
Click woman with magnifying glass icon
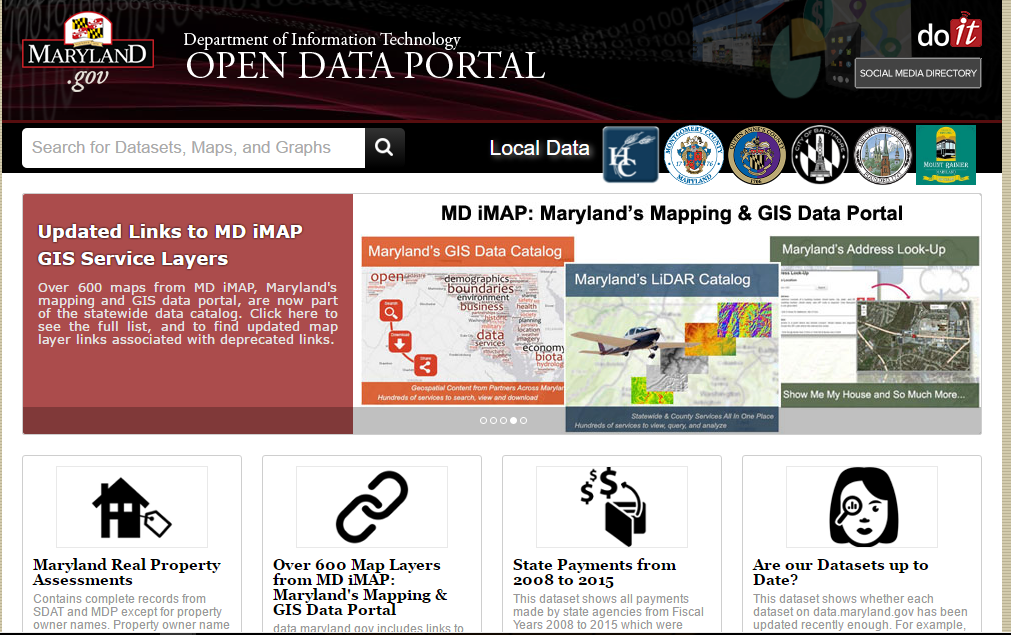tap(863, 507)
